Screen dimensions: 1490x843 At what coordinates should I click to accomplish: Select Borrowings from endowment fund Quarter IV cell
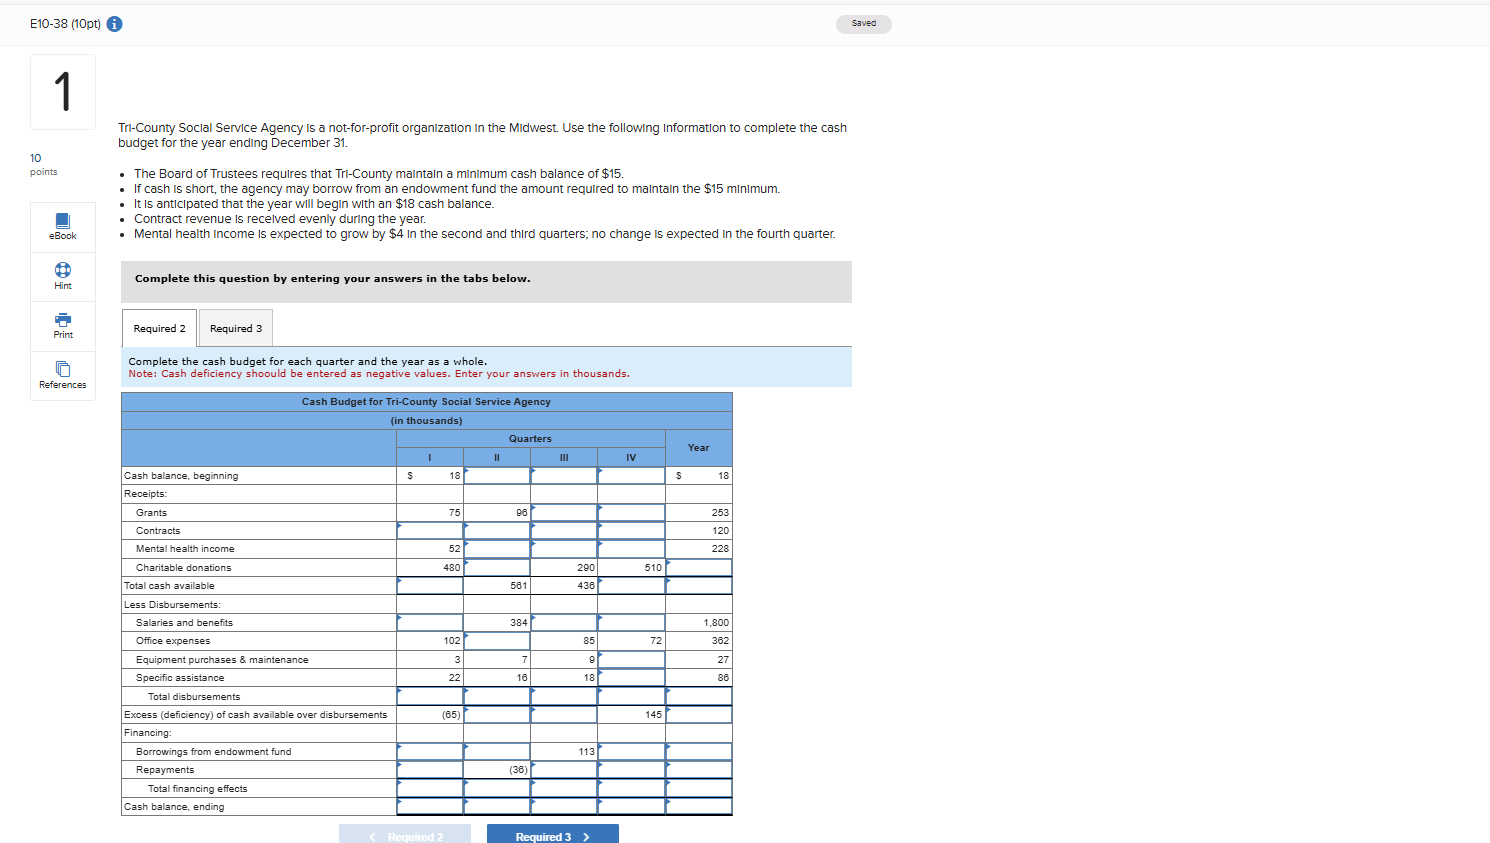631,752
